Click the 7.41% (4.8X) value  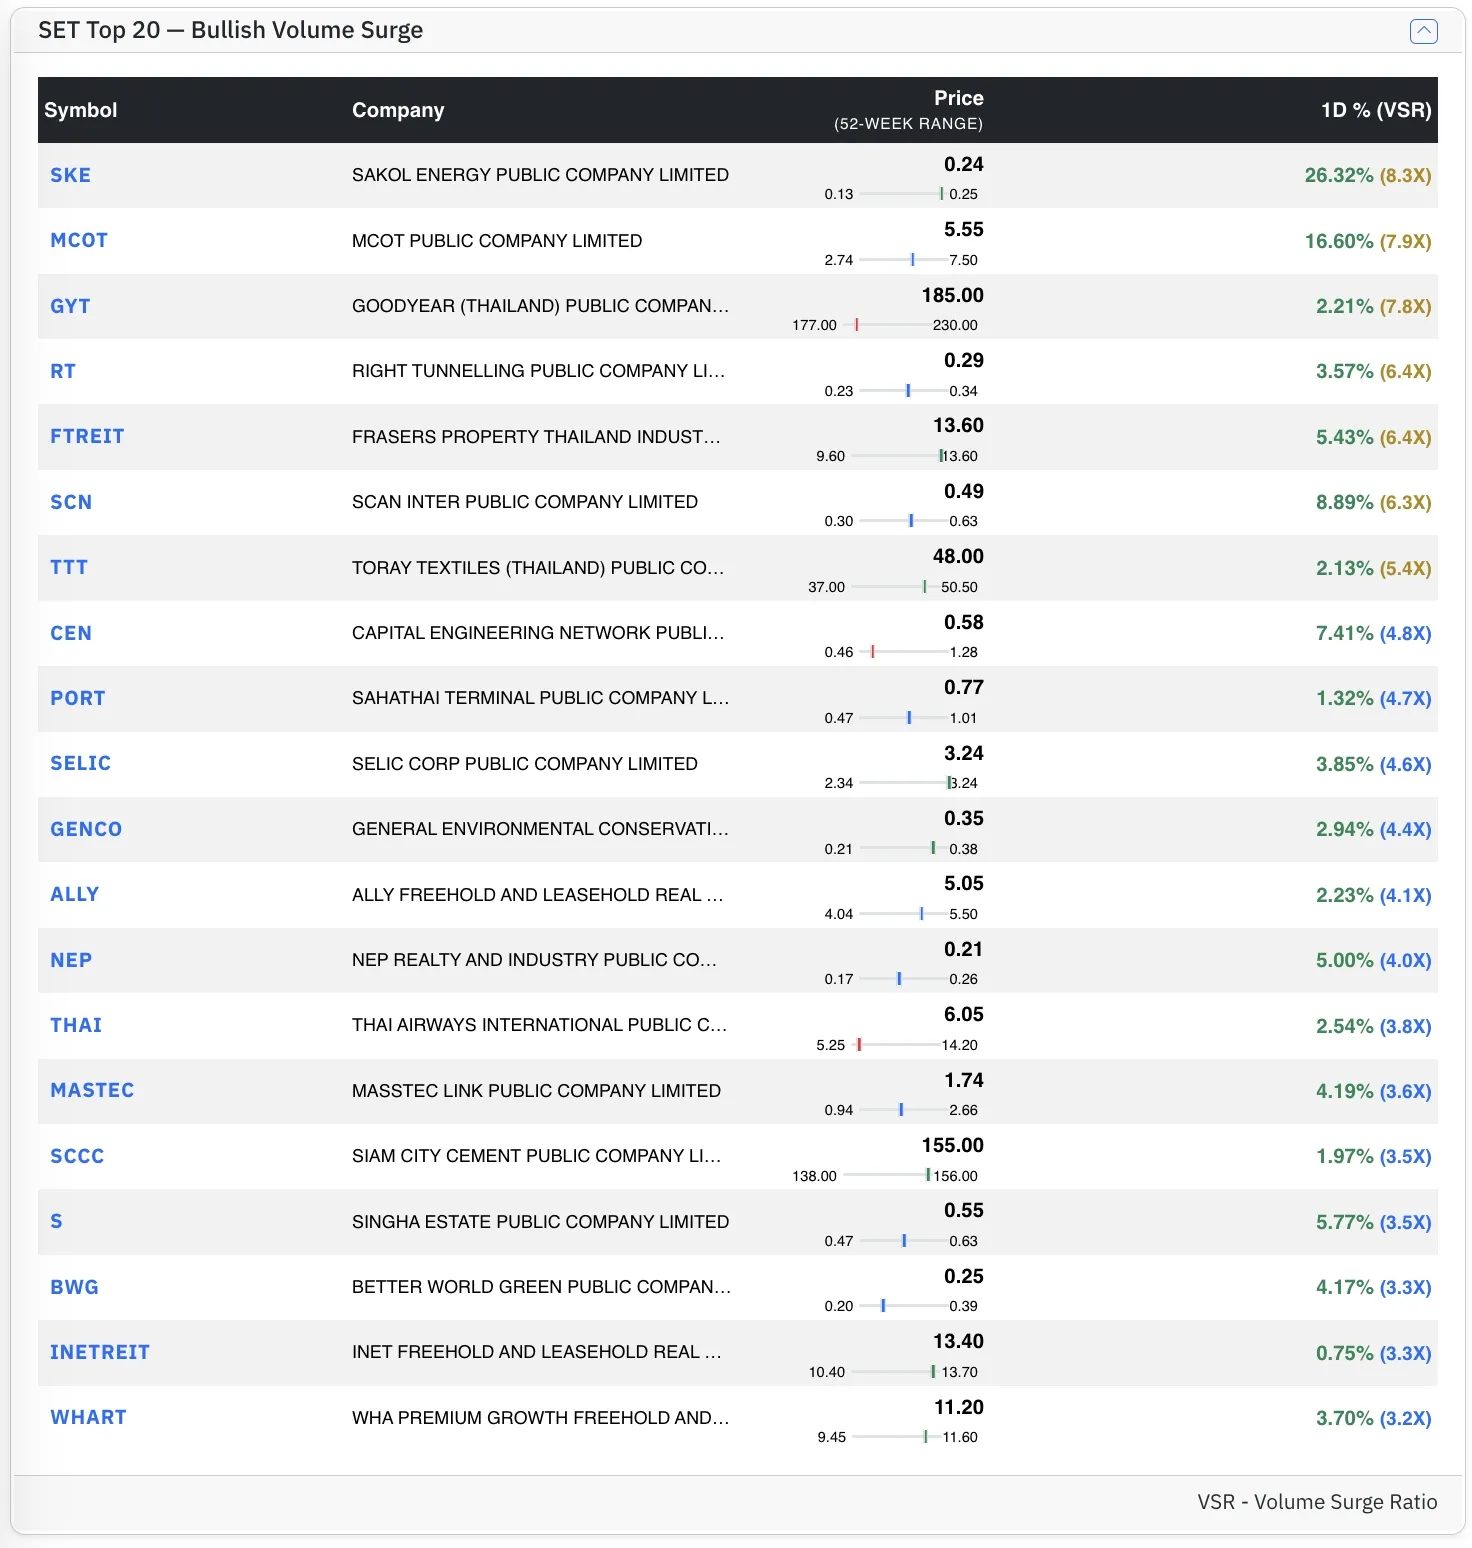[1374, 634]
